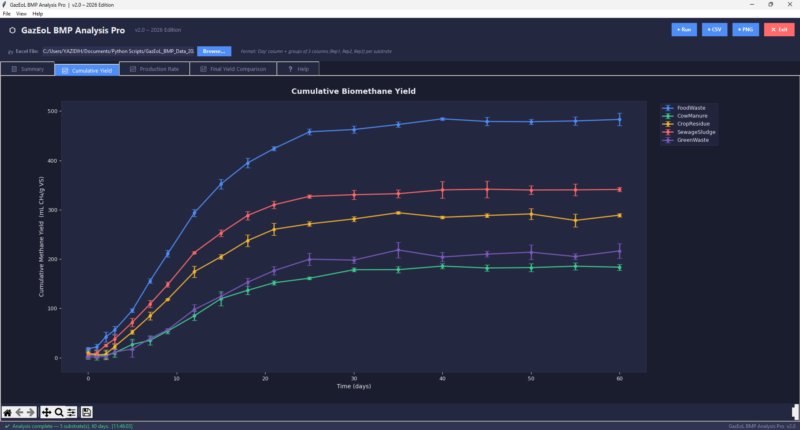Select the Zoom magnifier tool
Screen dimensions: 800x430
coord(59,412)
